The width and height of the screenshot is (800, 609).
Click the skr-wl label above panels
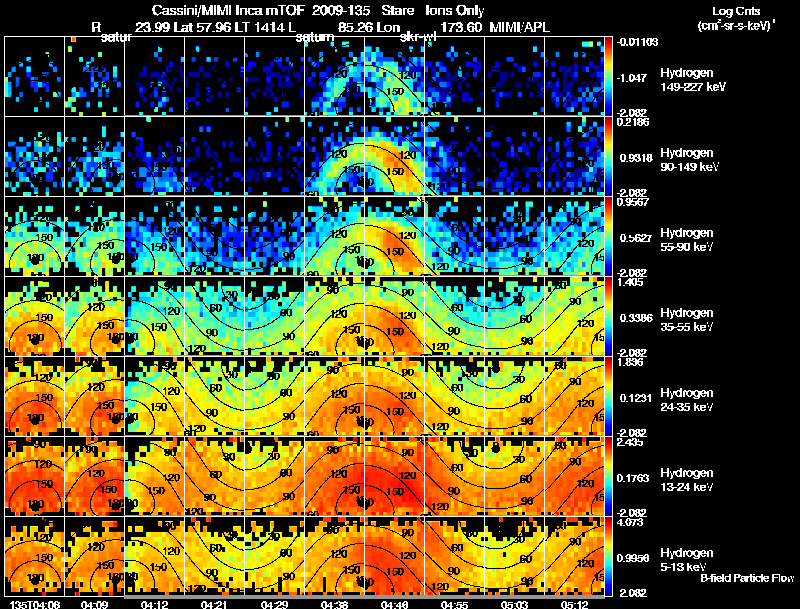click(x=418, y=37)
